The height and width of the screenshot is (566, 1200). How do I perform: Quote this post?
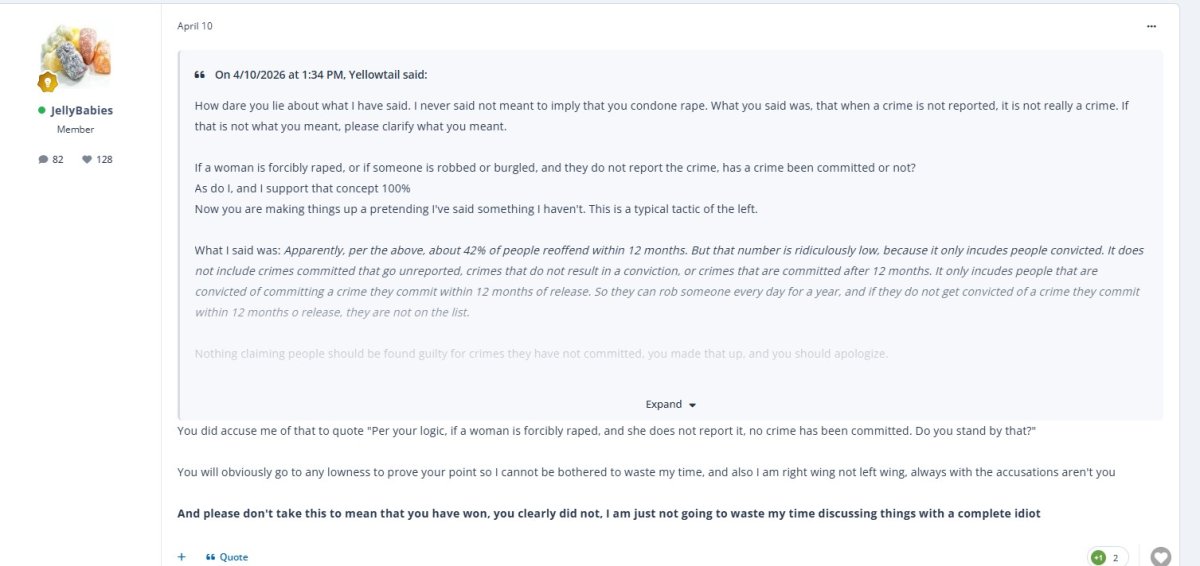point(227,557)
